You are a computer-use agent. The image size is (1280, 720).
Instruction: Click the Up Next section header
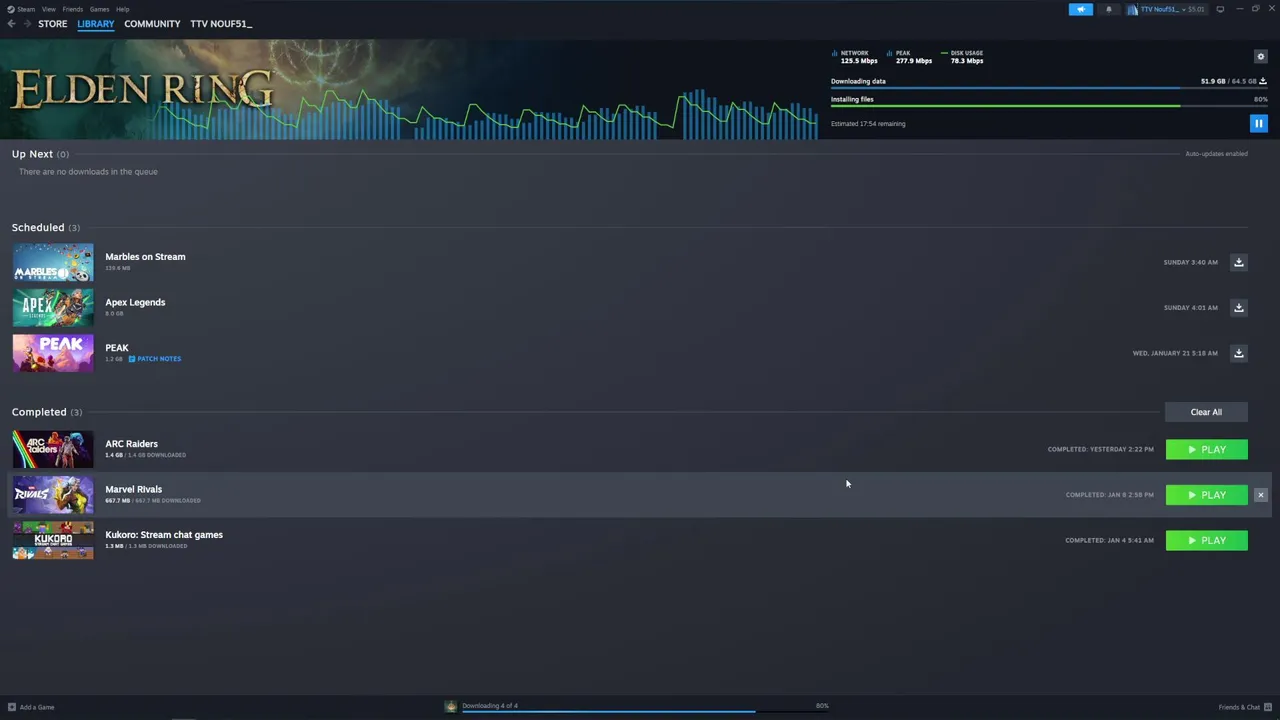[40, 154]
